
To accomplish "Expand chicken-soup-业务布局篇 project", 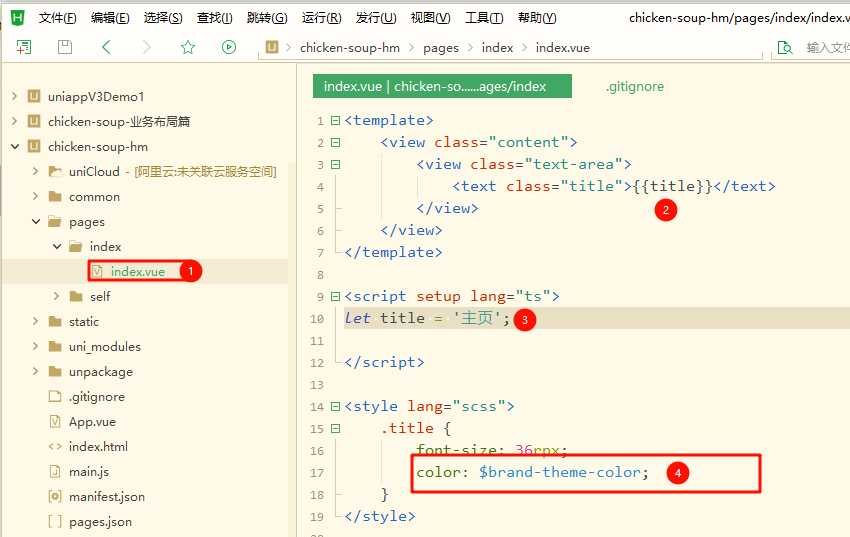I will tap(15, 121).
